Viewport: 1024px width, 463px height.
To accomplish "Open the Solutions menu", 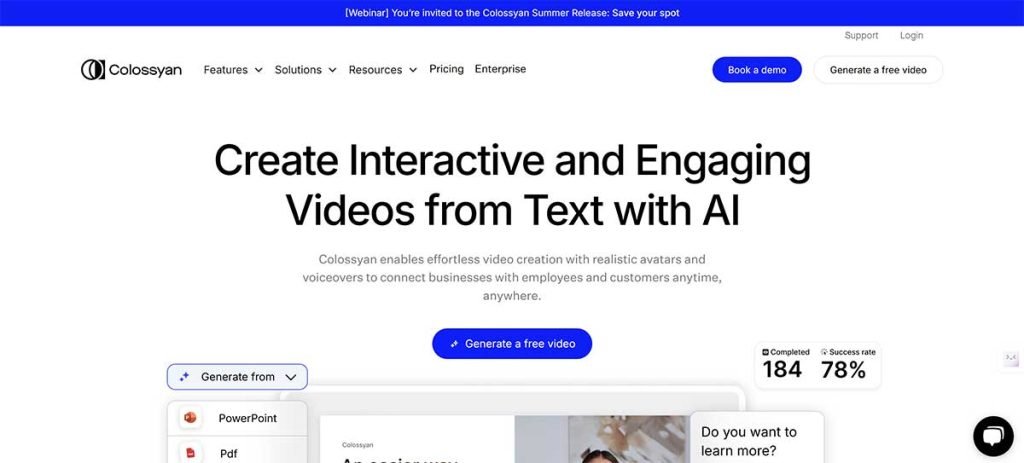I will coord(306,70).
